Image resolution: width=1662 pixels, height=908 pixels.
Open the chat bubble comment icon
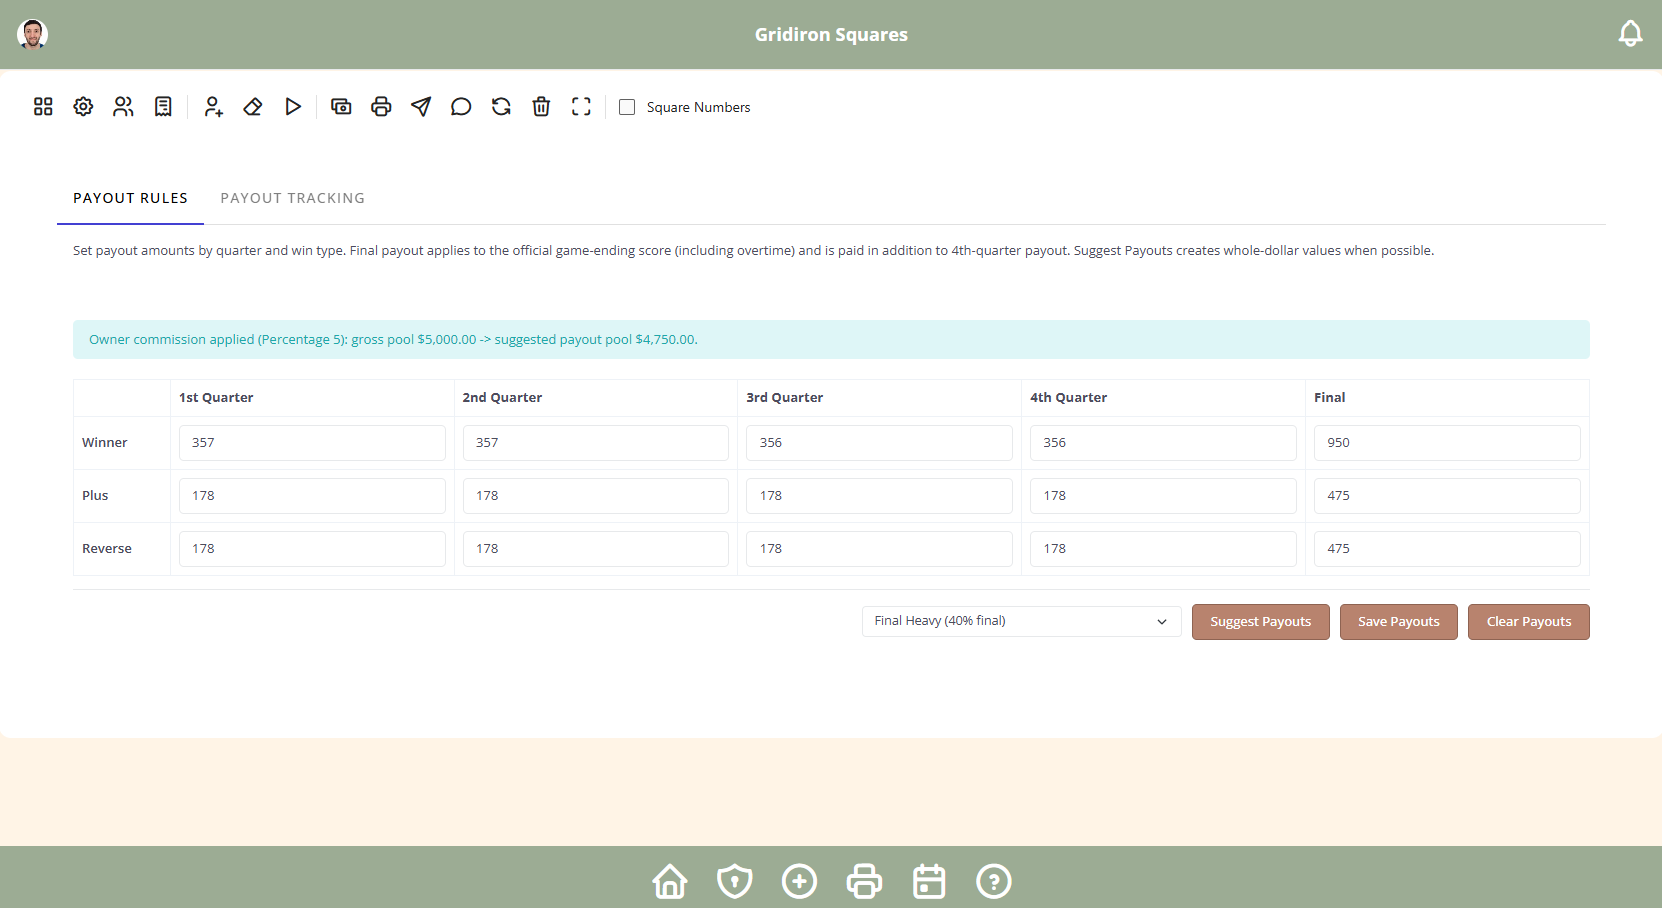(461, 107)
